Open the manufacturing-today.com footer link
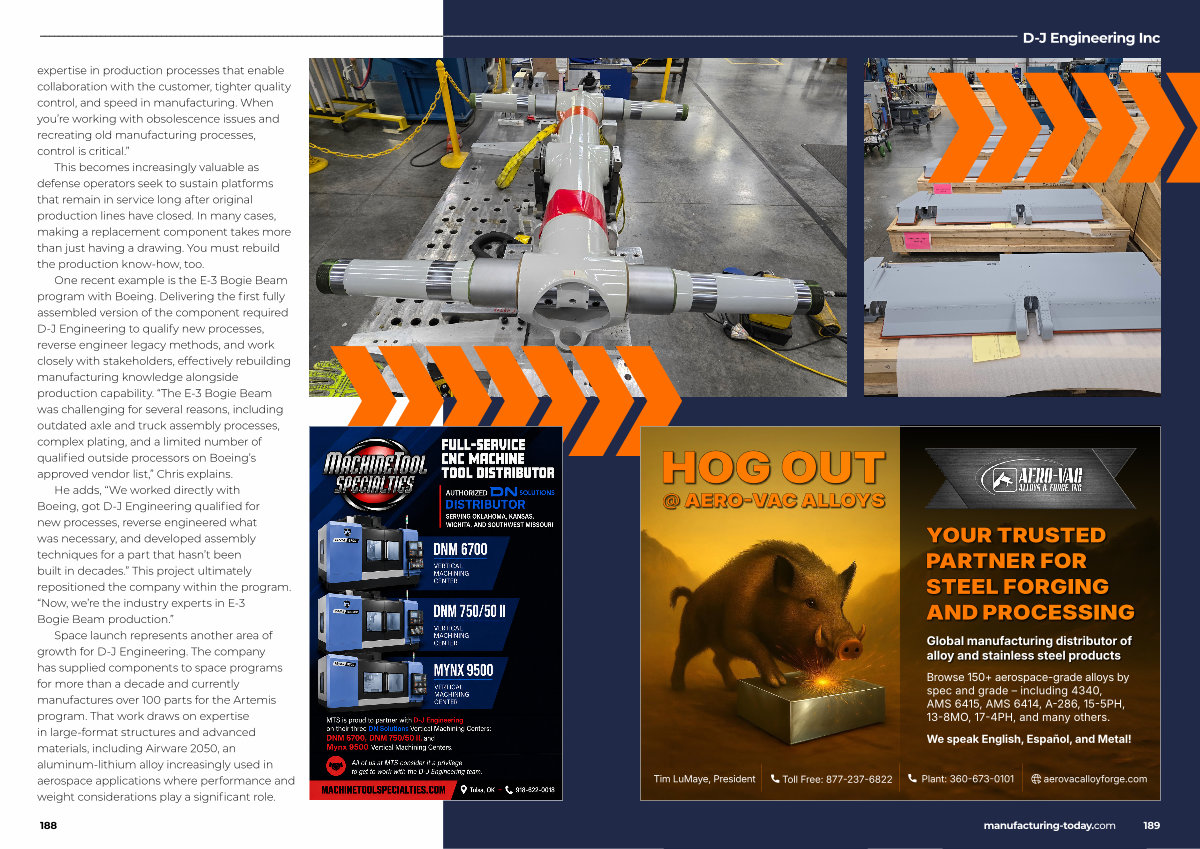The image size is (1200, 849). coord(1049,826)
